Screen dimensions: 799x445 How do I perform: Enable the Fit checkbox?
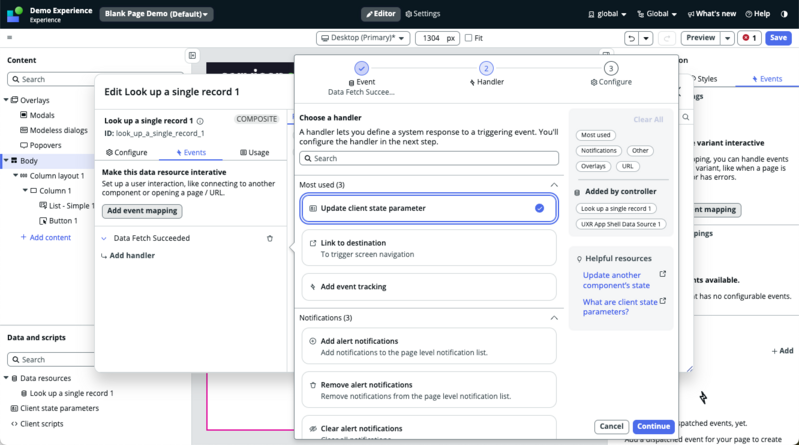pyautogui.click(x=468, y=38)
